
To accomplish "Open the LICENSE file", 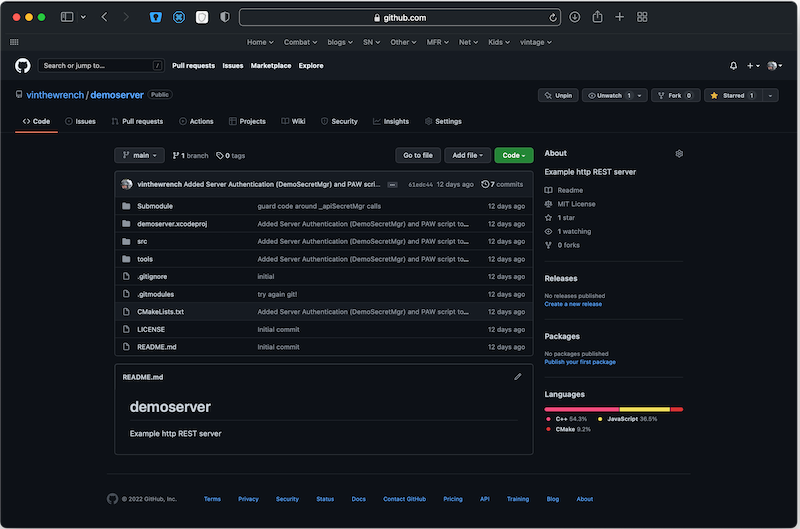I will (x=151, y=330).
